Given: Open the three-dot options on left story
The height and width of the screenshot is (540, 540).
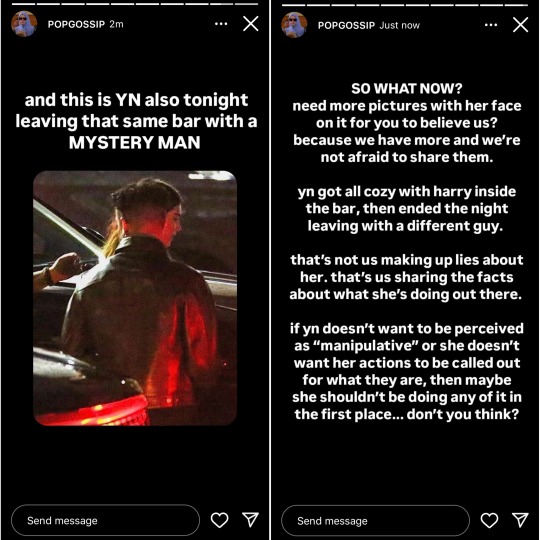Looking at the screenshot, I should click(x=221, y=24).
